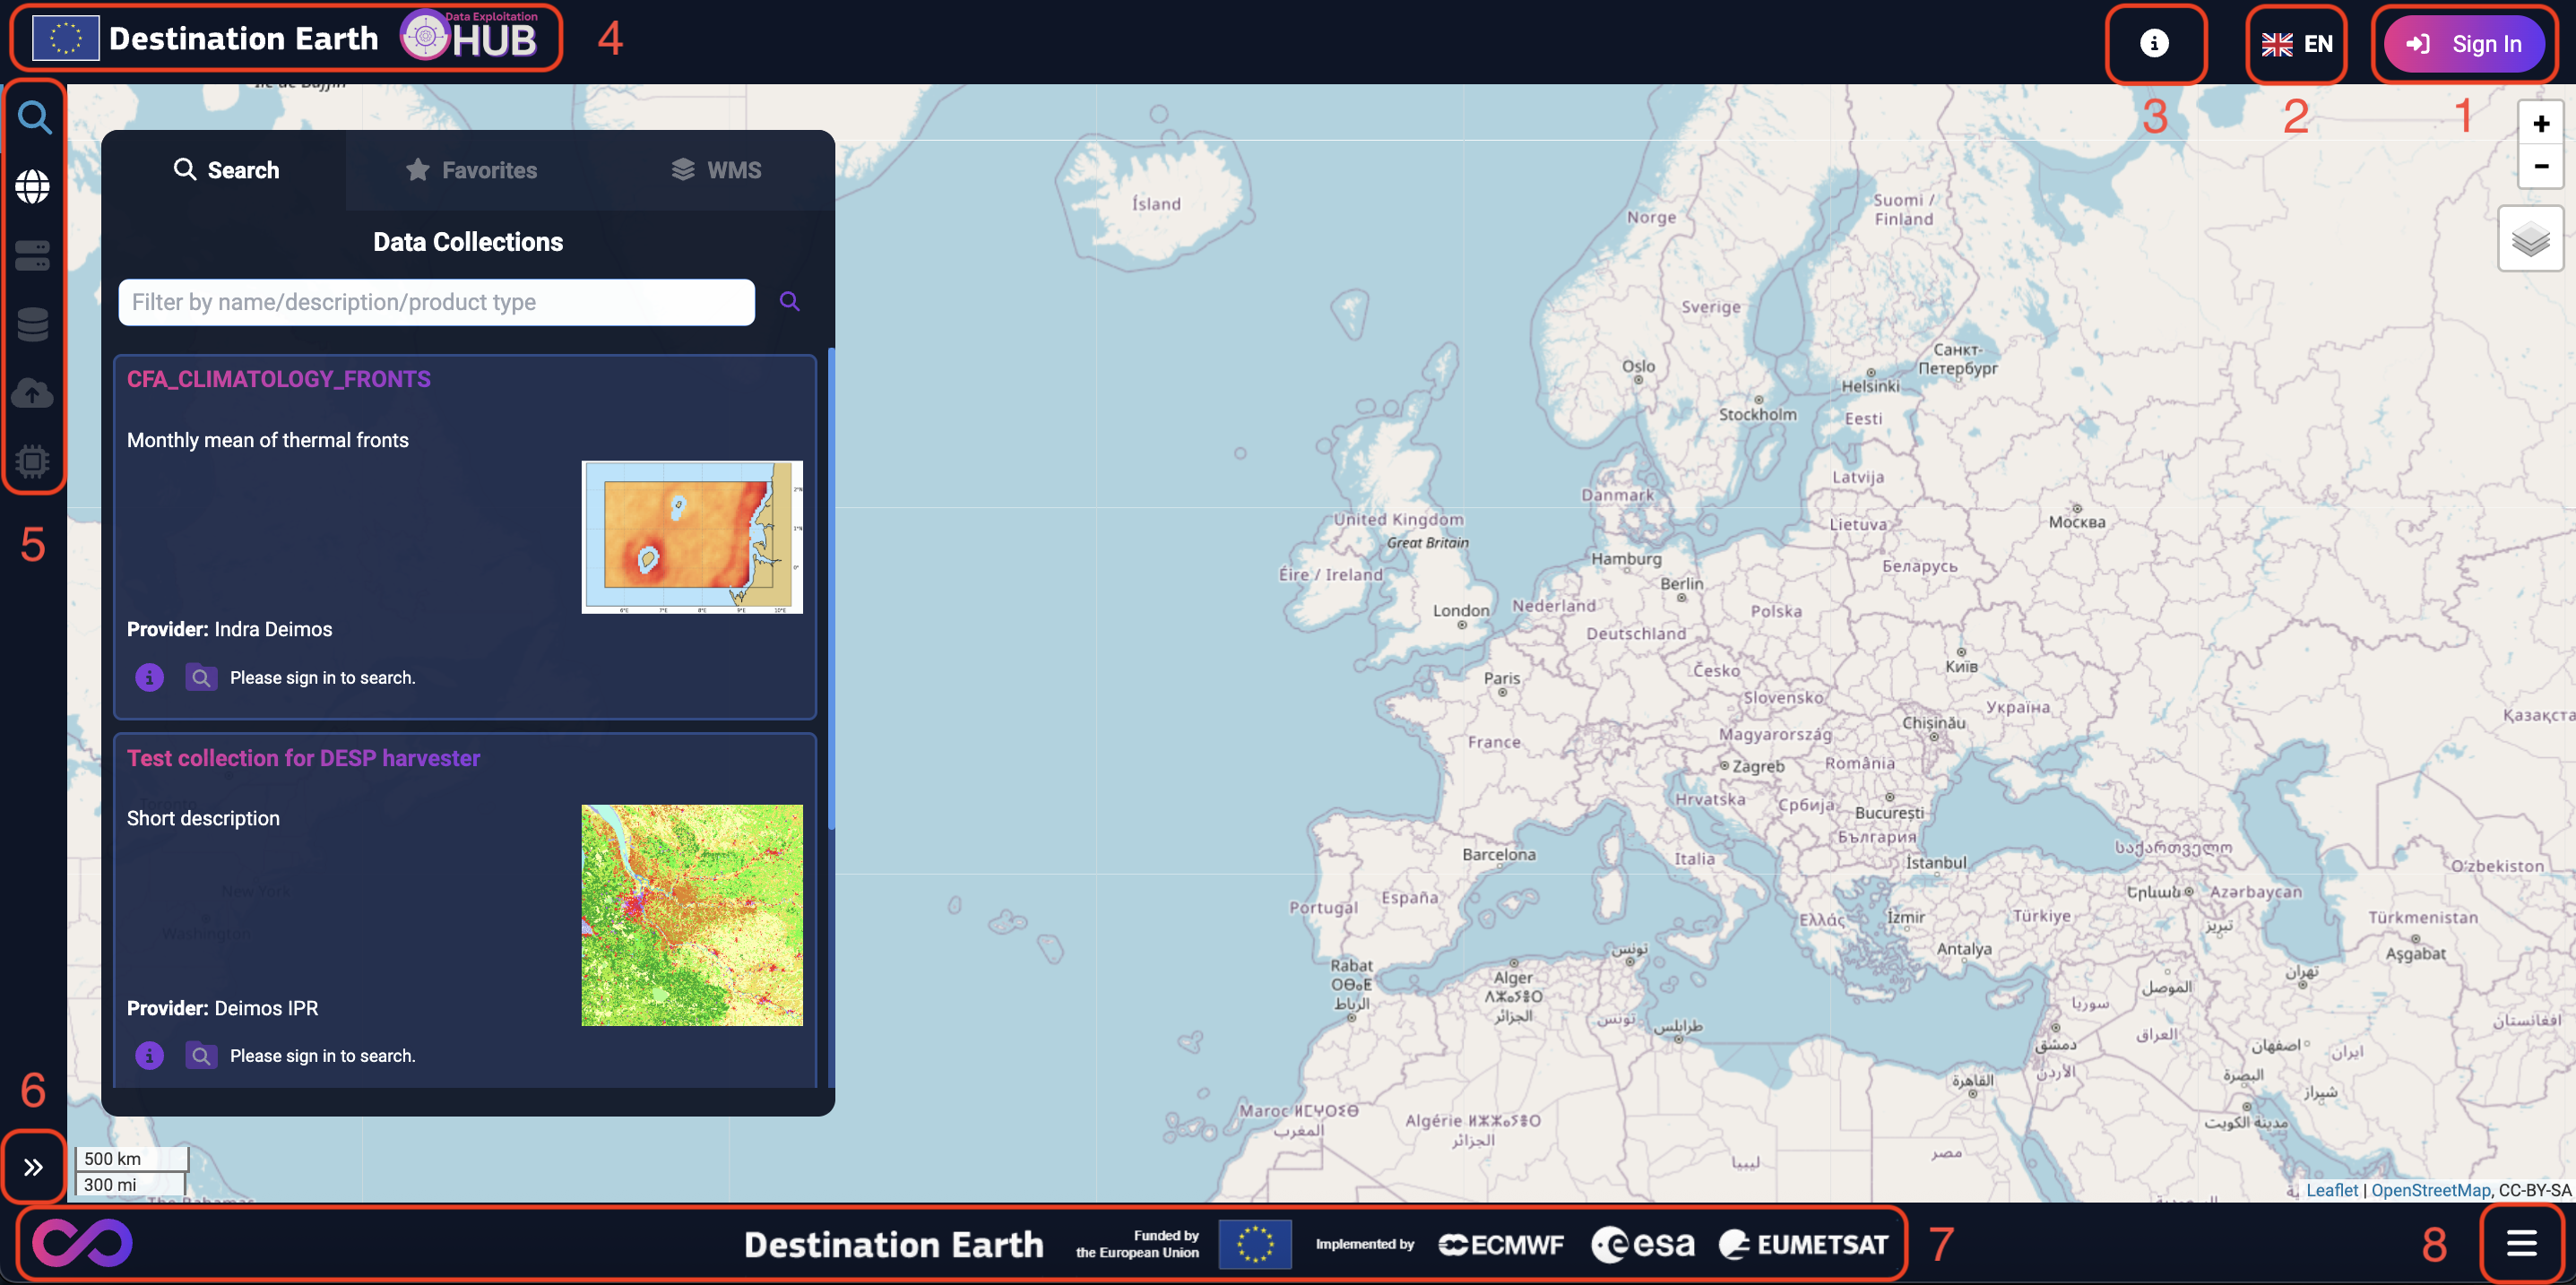Switch to the WMS tab
The height and width of the screenshot is (1285, 2576).
tap(716, 170)
